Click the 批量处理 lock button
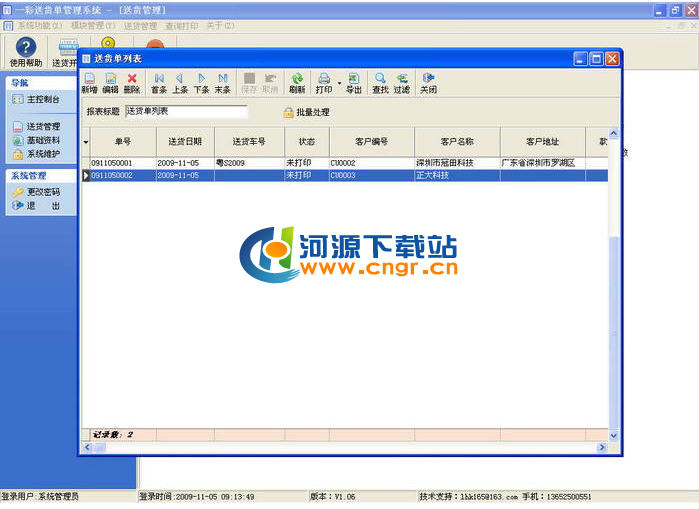The image size is (699, 509). [307, 112]
